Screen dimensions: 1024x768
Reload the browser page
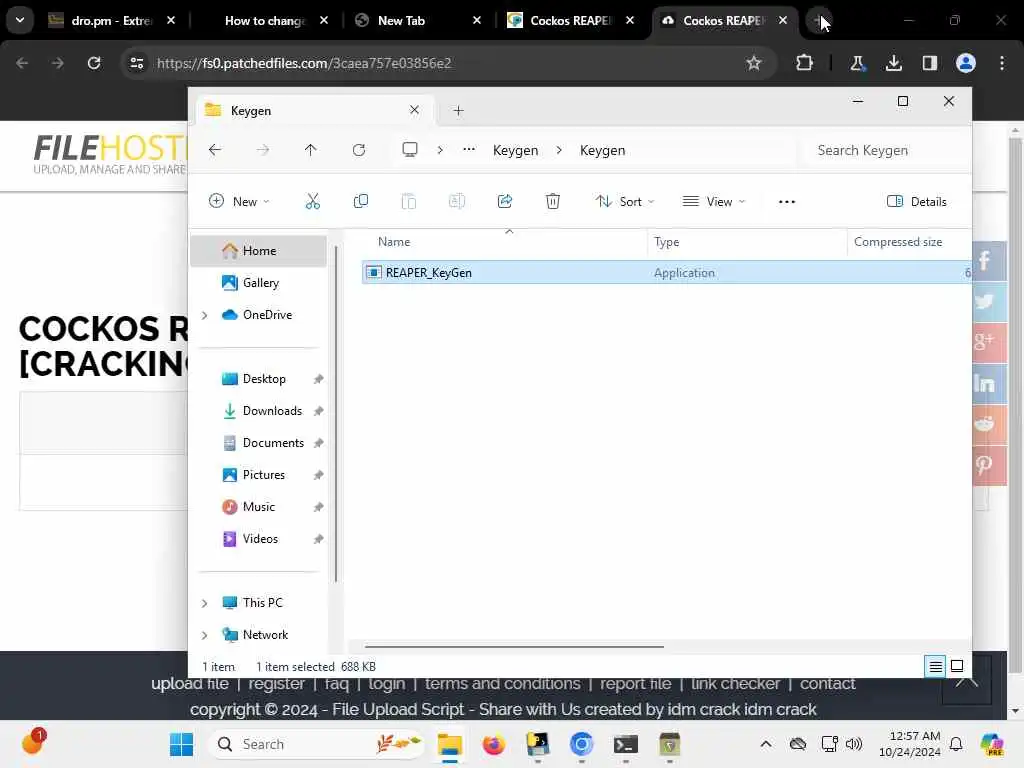(94, 63)
